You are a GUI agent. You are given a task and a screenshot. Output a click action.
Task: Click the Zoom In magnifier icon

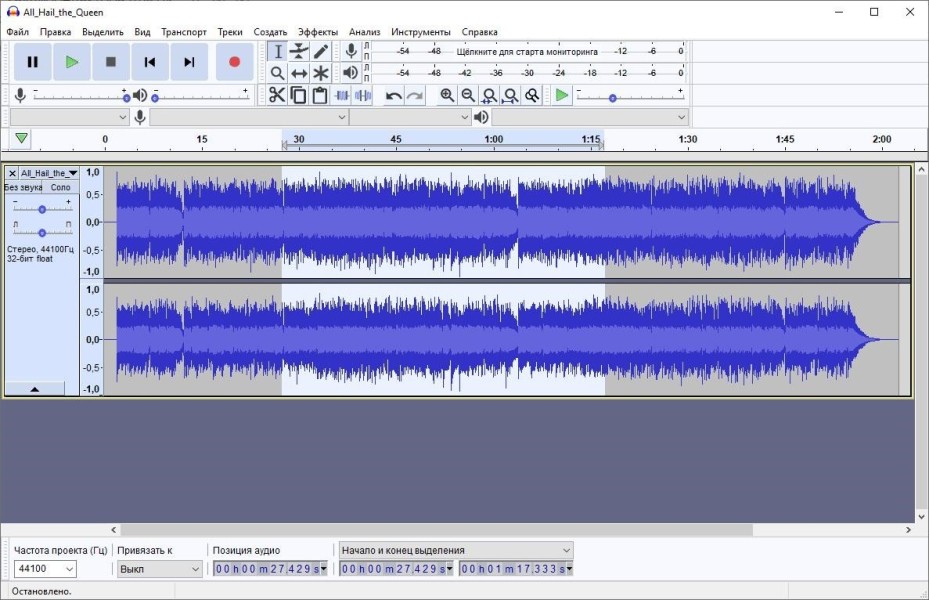coord(447,95)
